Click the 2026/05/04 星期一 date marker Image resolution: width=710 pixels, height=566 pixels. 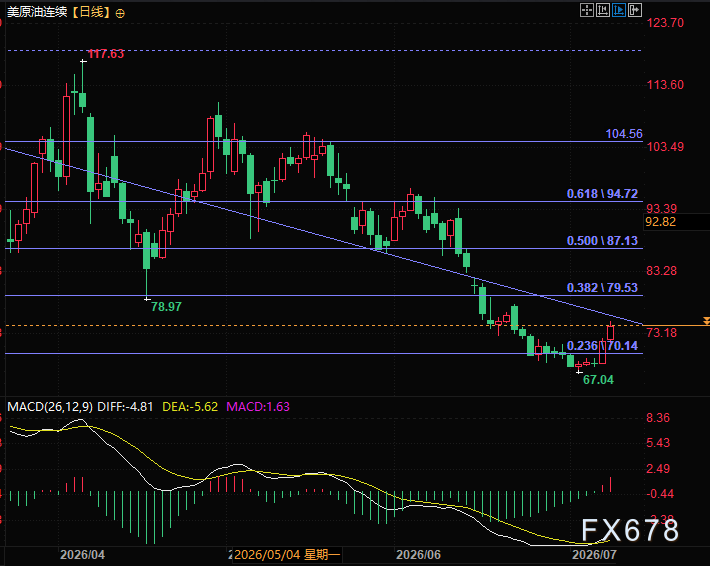[287, 555]
